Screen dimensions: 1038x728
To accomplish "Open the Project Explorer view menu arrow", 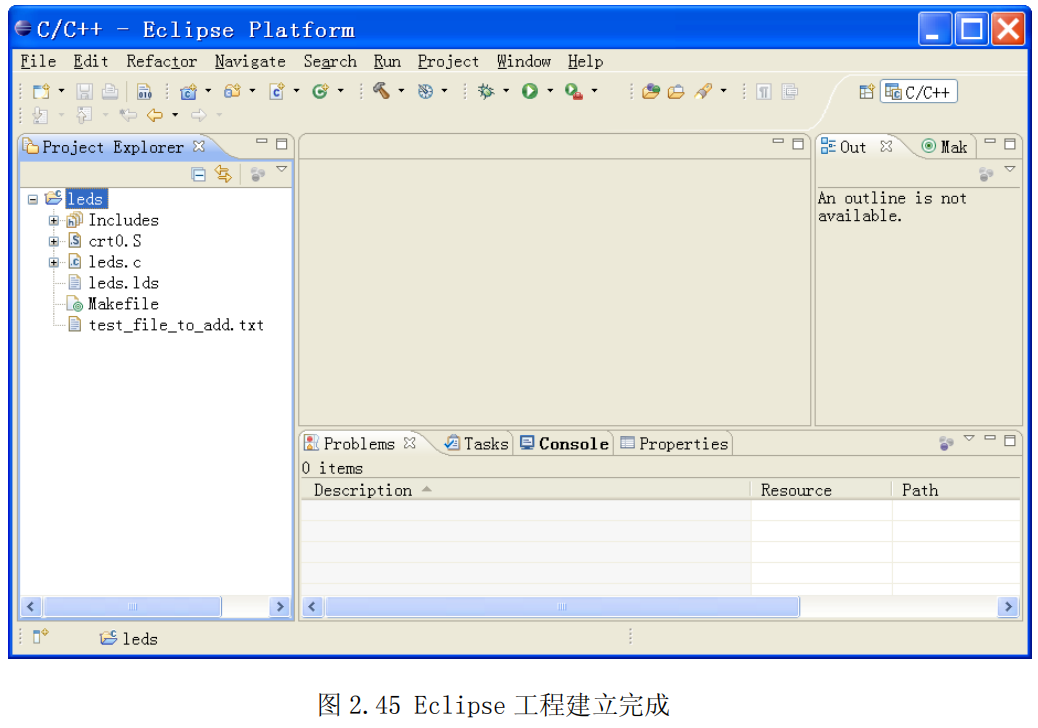I will tap(282, 170).
